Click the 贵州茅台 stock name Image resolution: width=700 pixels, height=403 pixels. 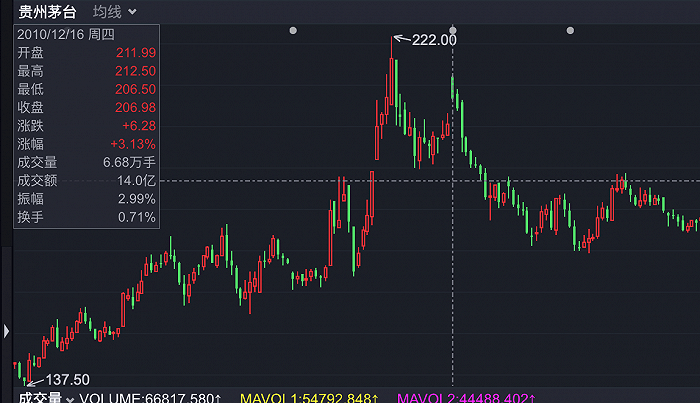coord(47,12)
